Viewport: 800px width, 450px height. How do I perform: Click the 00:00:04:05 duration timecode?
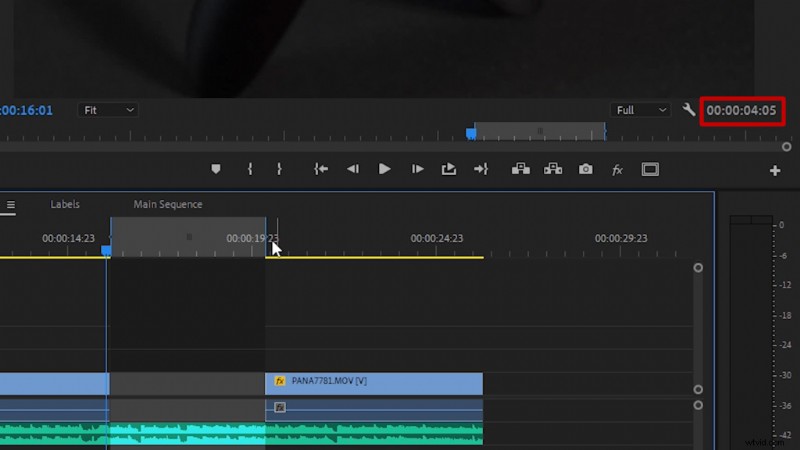click(741, 111)
